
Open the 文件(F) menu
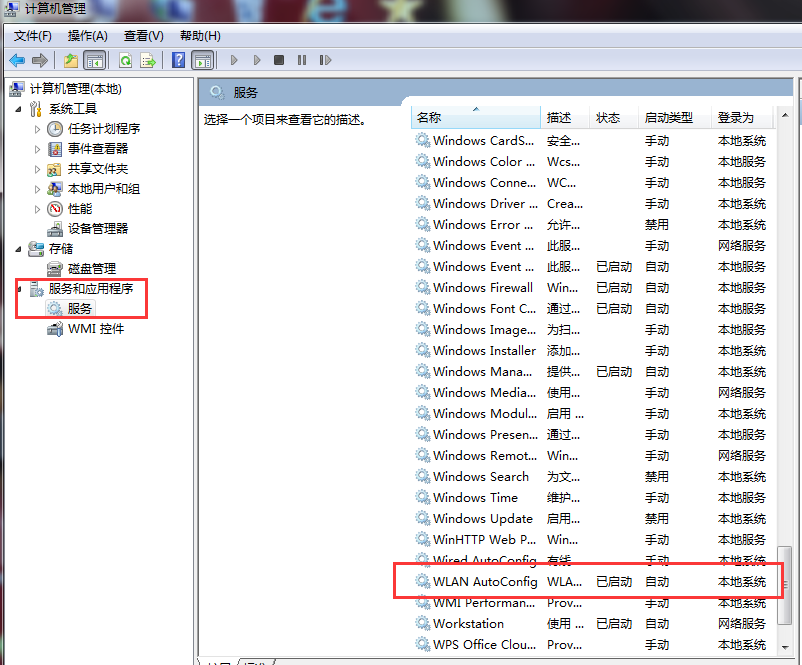(x=33, y=36)
